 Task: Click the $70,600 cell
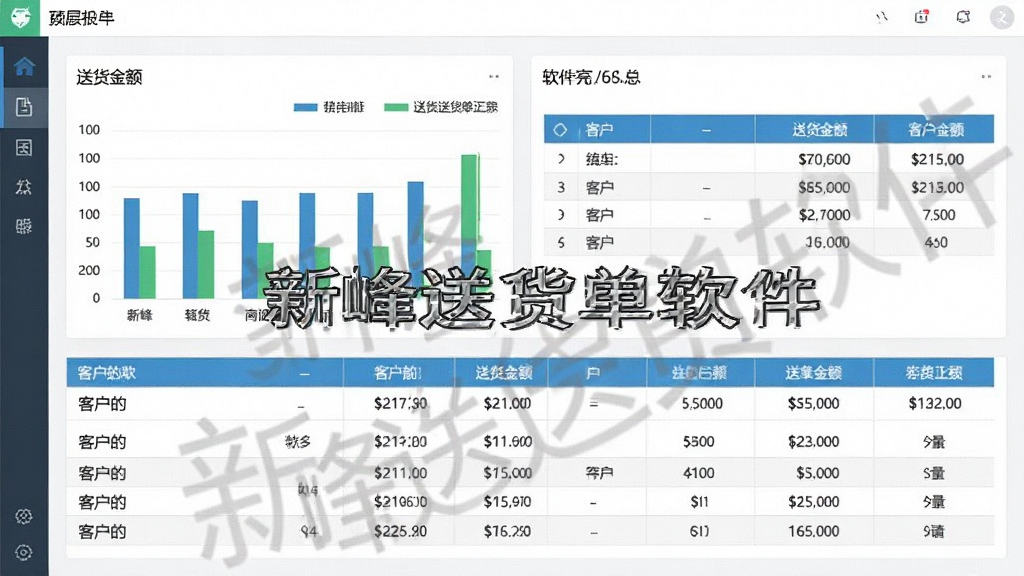[x=824, y=159]
